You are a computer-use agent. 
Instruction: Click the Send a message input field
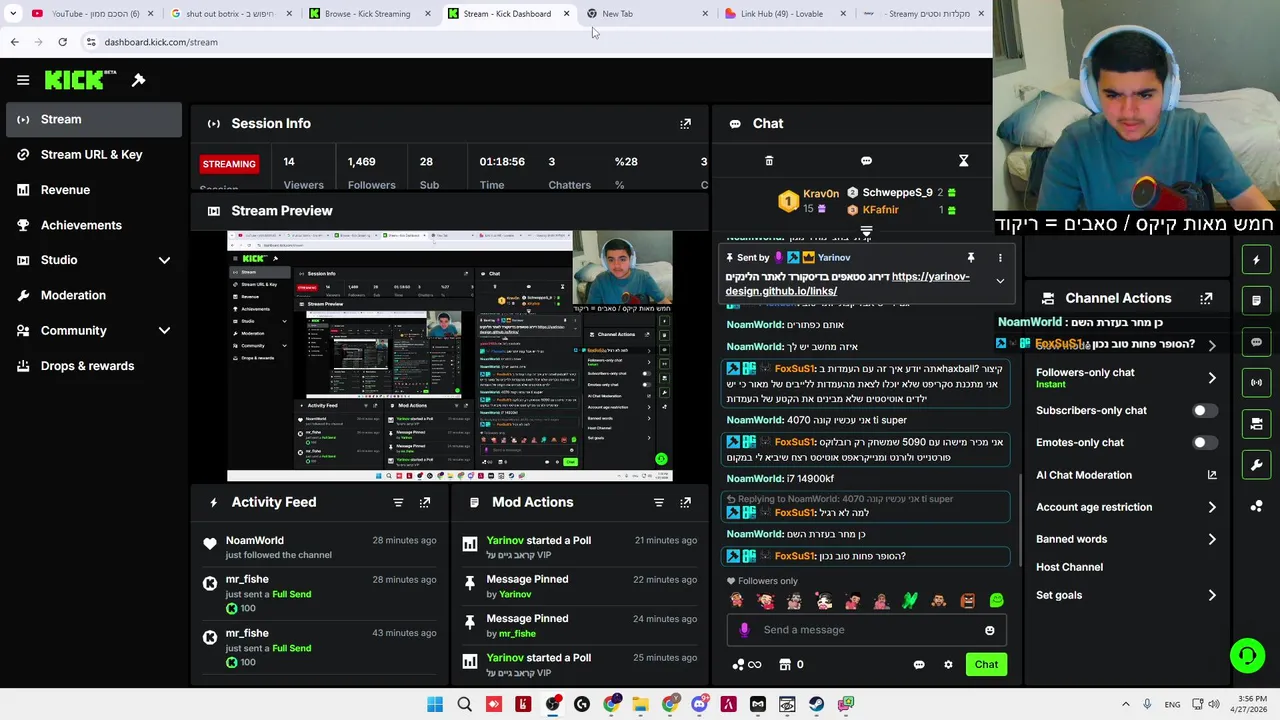click(x=866, y=630)
